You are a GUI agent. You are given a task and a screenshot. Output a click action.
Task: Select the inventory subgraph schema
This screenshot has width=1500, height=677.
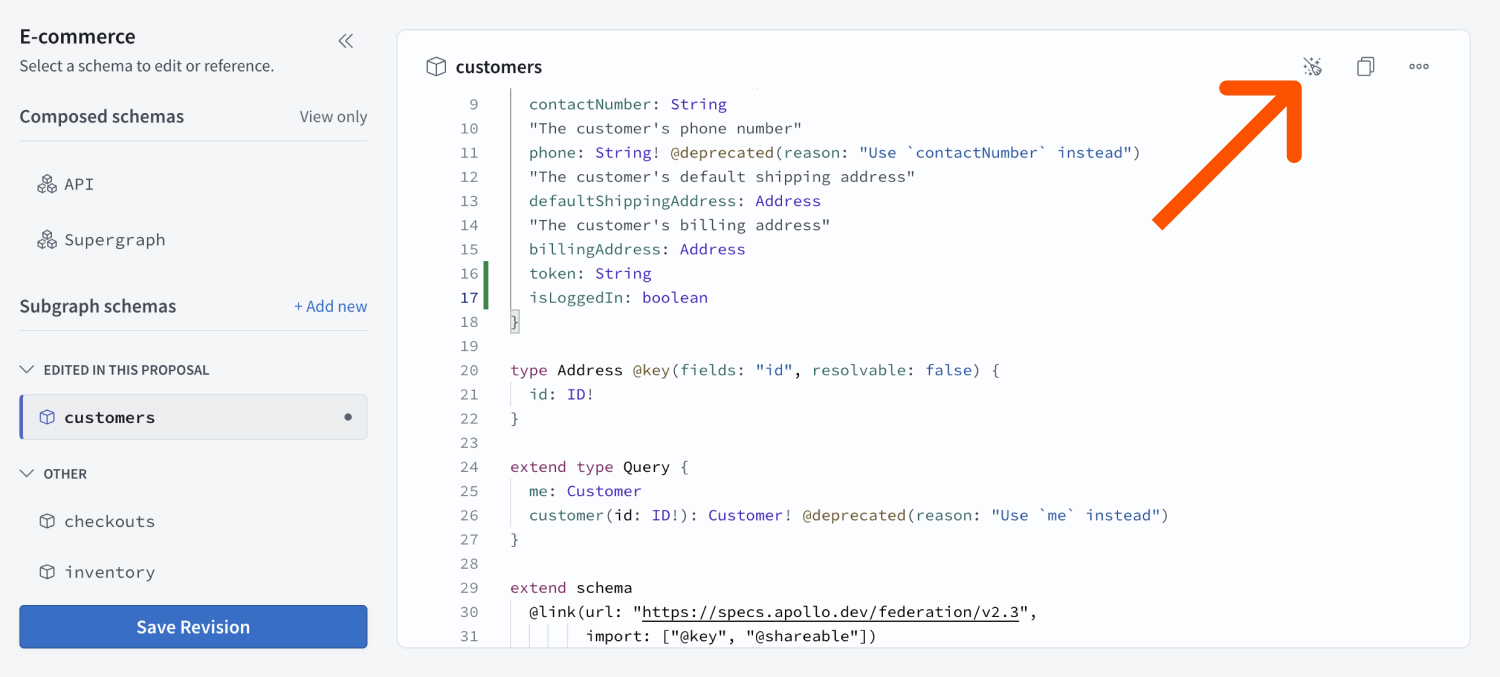[x=108, y=571]
